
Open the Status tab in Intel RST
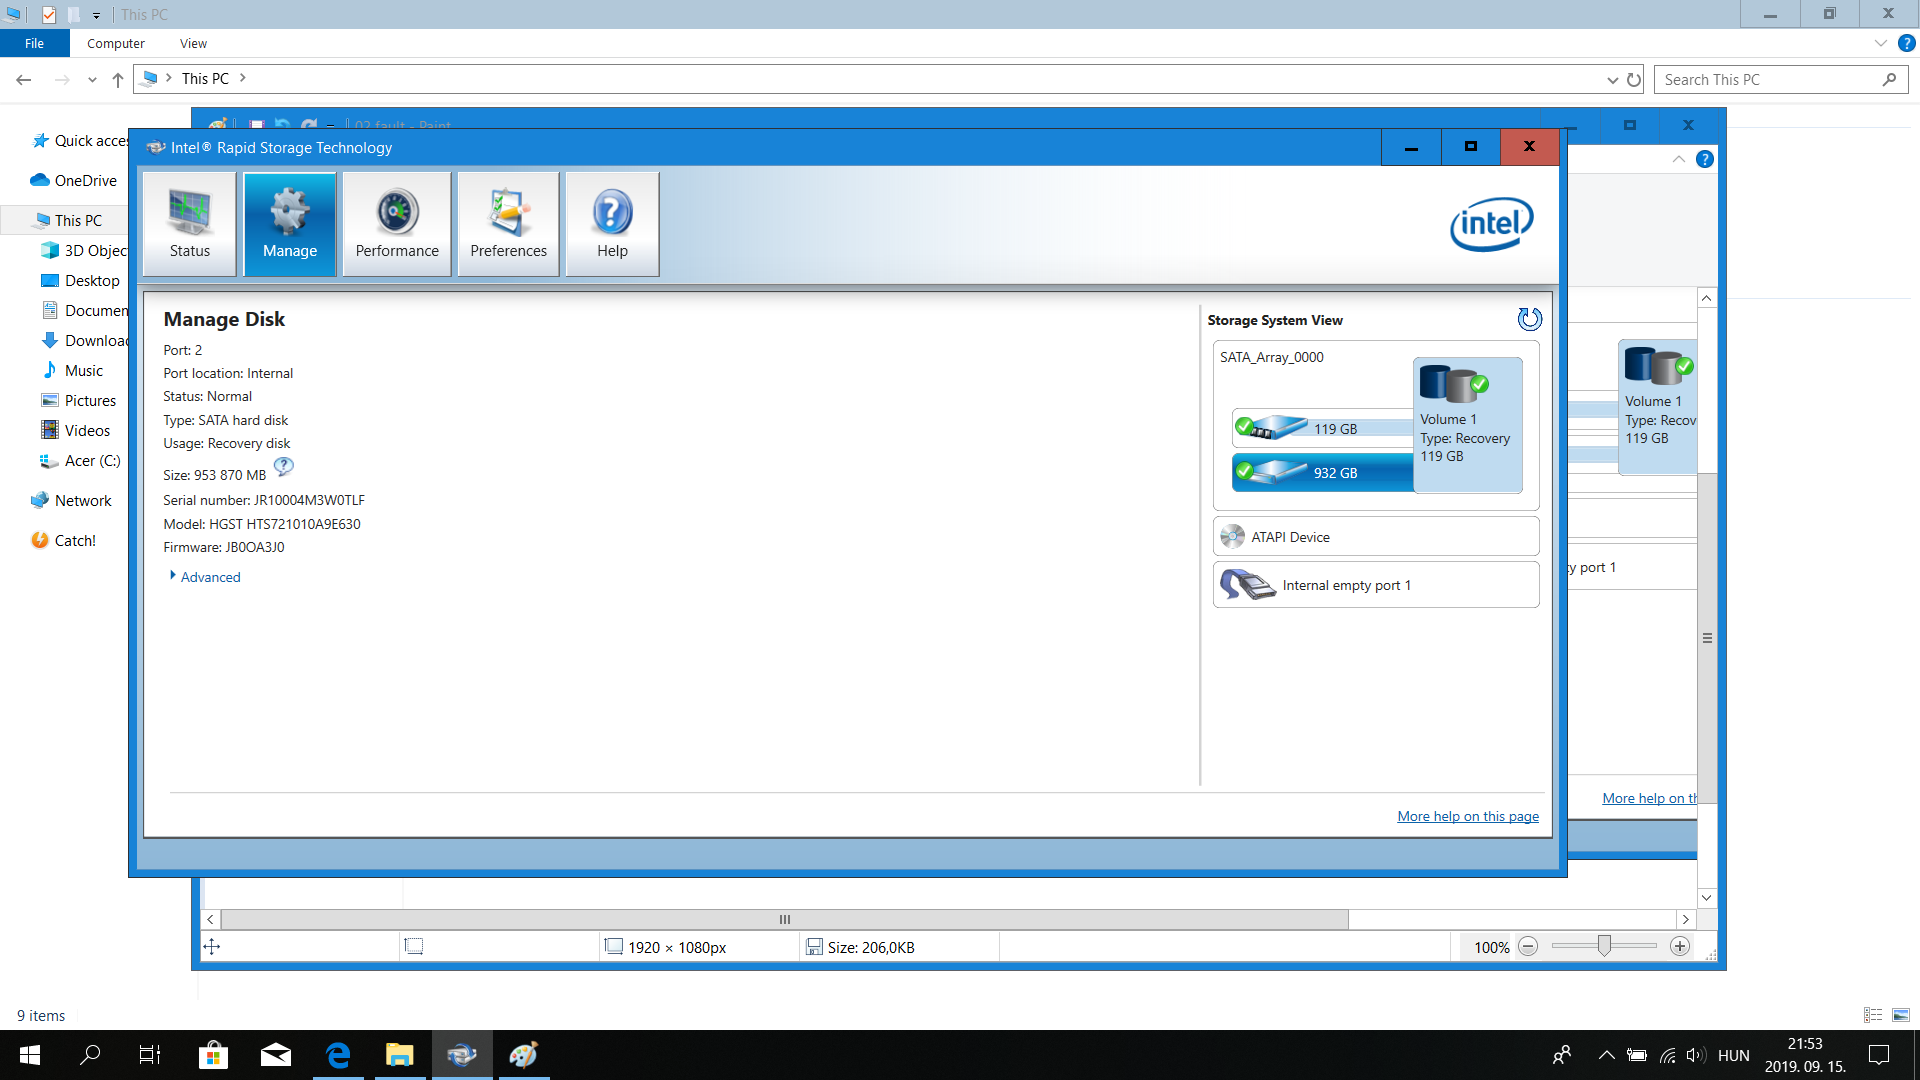[190, 224]
